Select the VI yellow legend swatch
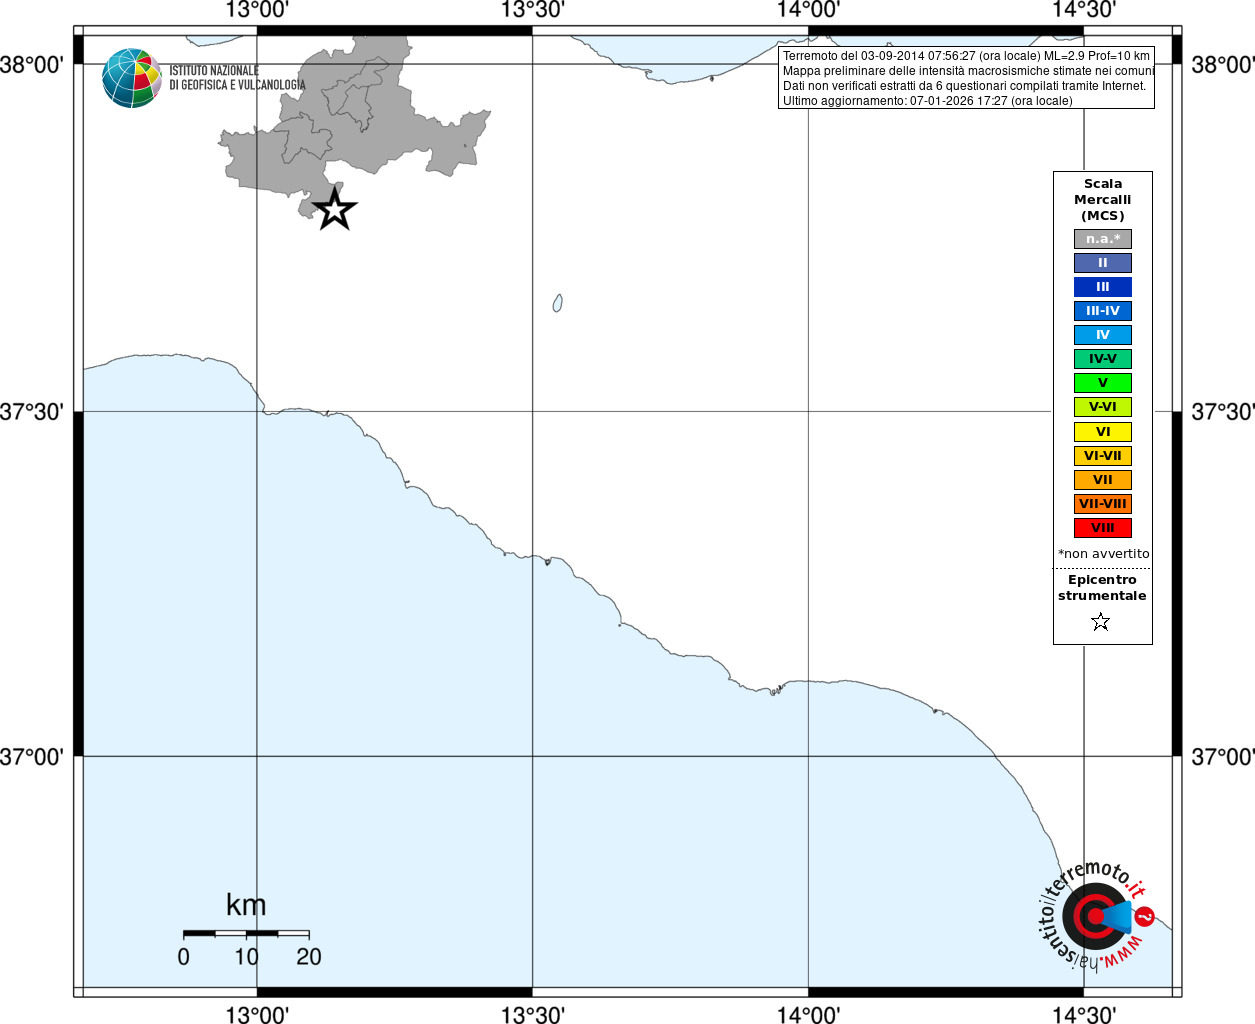Screen dimensions: 1255x1024 (x=1103, y=432)
